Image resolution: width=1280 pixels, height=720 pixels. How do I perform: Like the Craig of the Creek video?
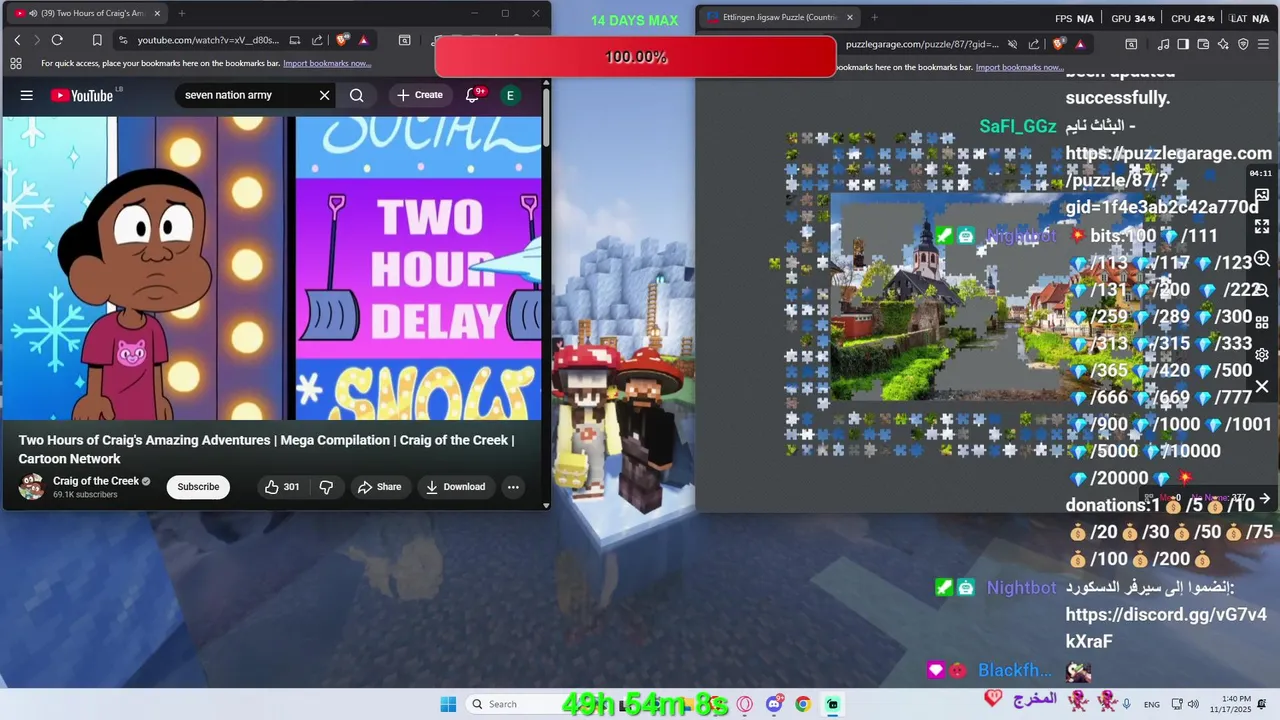(x=282, y=487)
